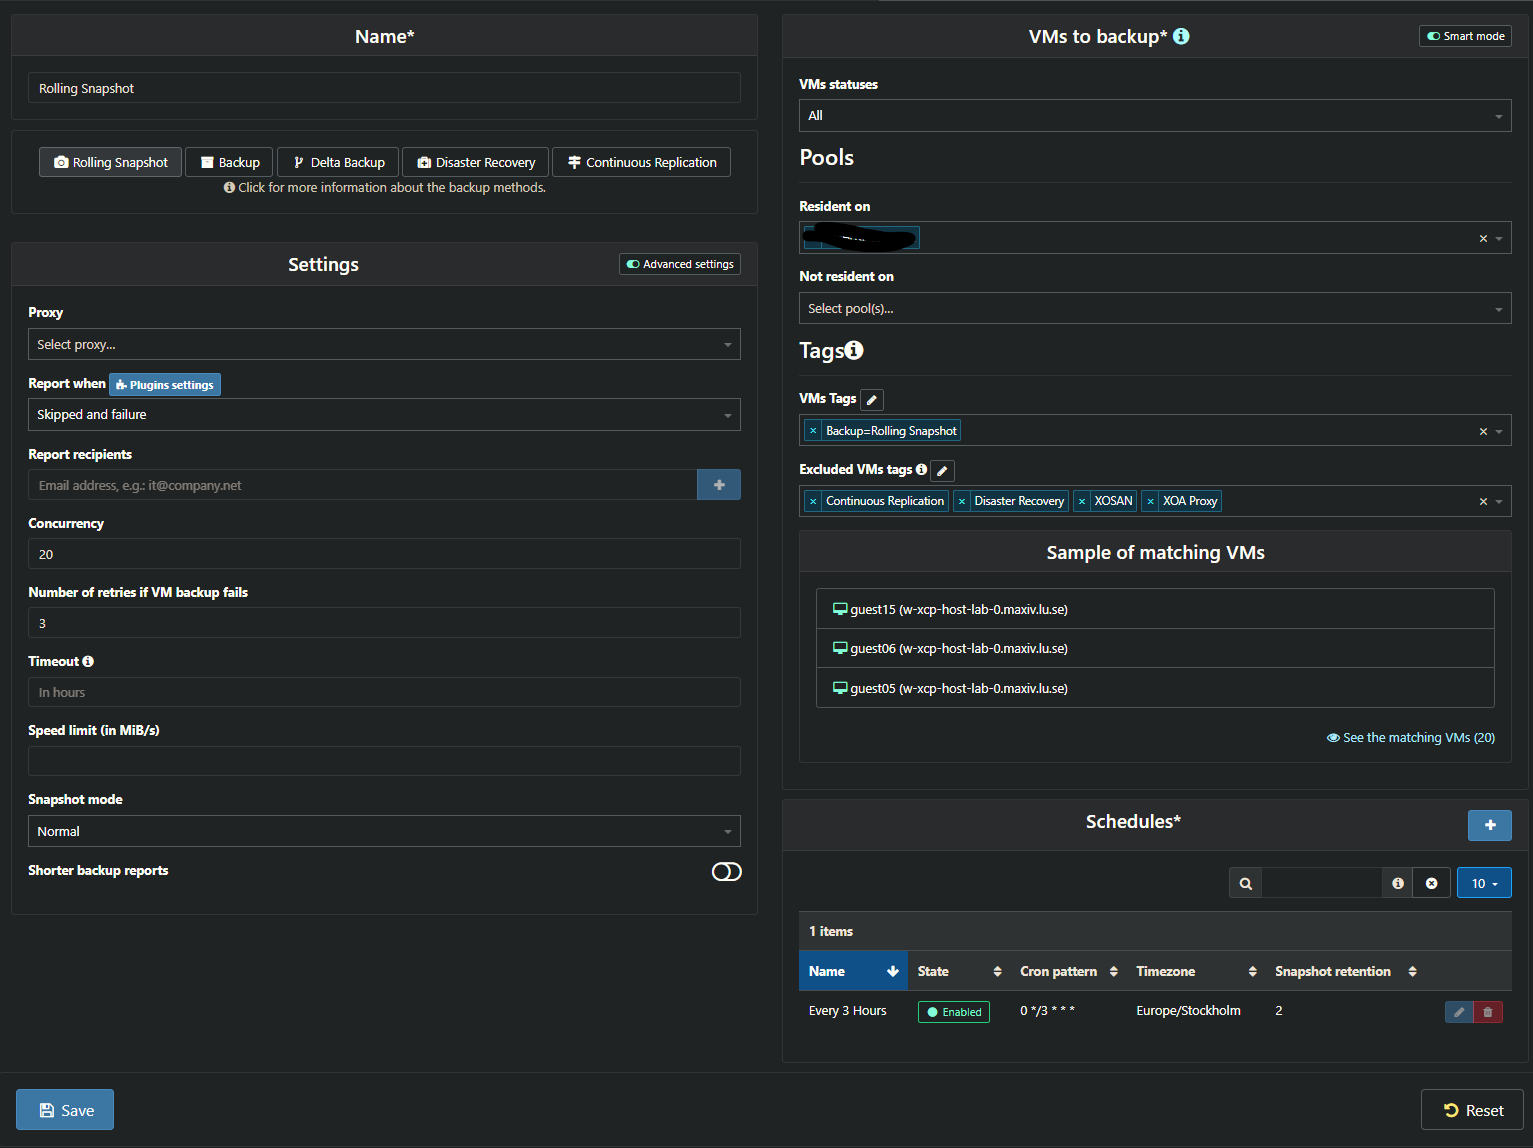Open the VMs statuses dropdown
The height and width of the screenshot is (1148, 1533).
pos(1155,116)
